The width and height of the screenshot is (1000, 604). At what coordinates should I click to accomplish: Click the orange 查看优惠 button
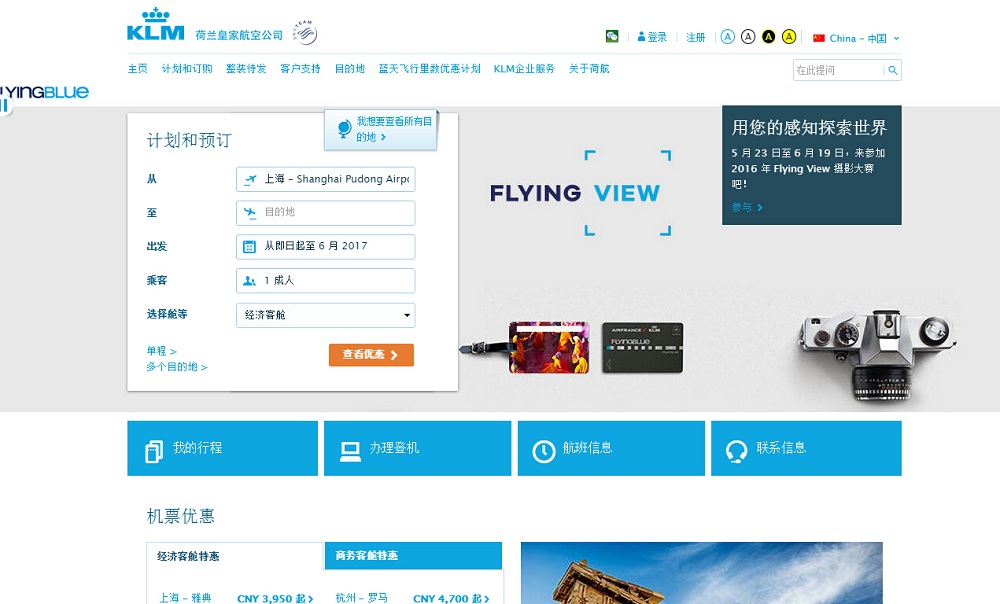click(371, 355)
